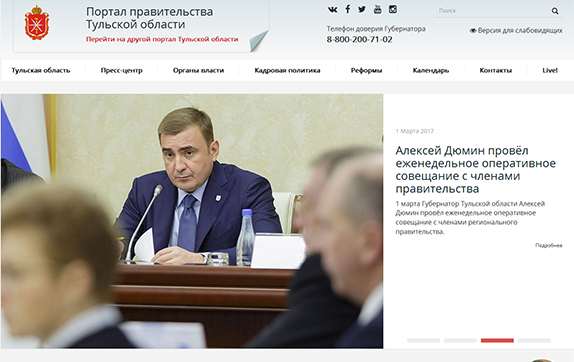Viewport: 574px width, 362px height.
Task: Open the Тульская область menu
Action: (41, 70)
